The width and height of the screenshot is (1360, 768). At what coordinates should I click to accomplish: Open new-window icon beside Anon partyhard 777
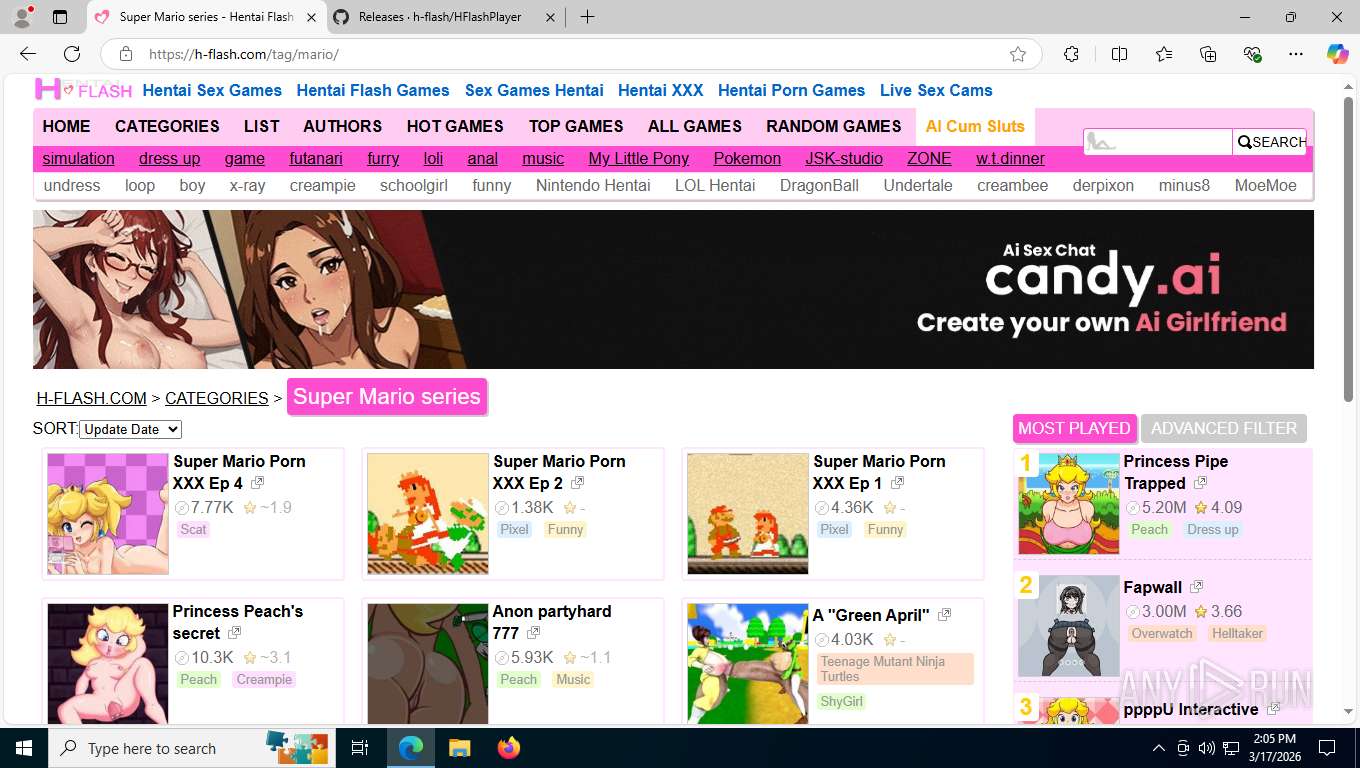pyautogui.click(x=533, y=633)
